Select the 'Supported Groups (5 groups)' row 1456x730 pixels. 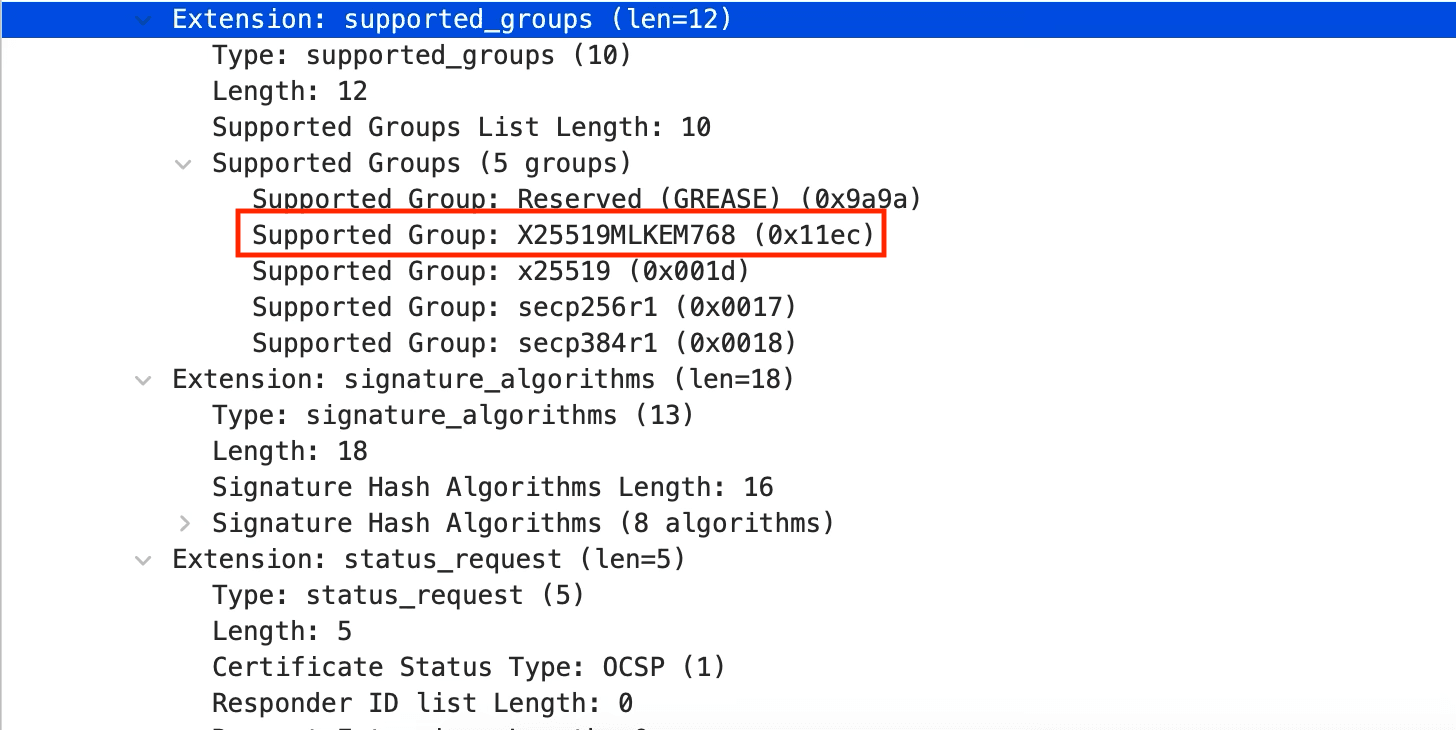pyautogui.click(x=728, y=164)
